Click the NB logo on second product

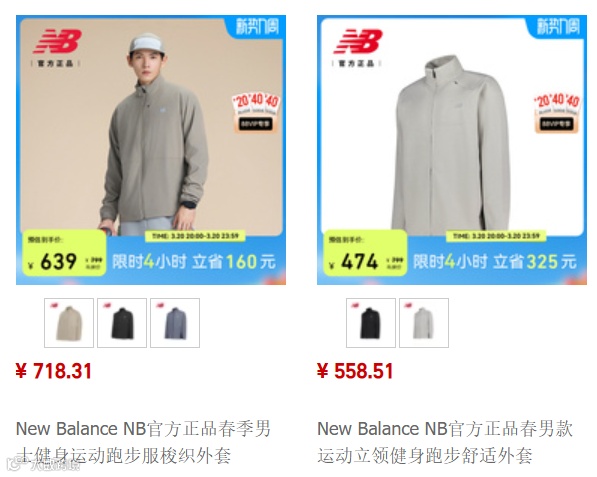coord(358,42)
